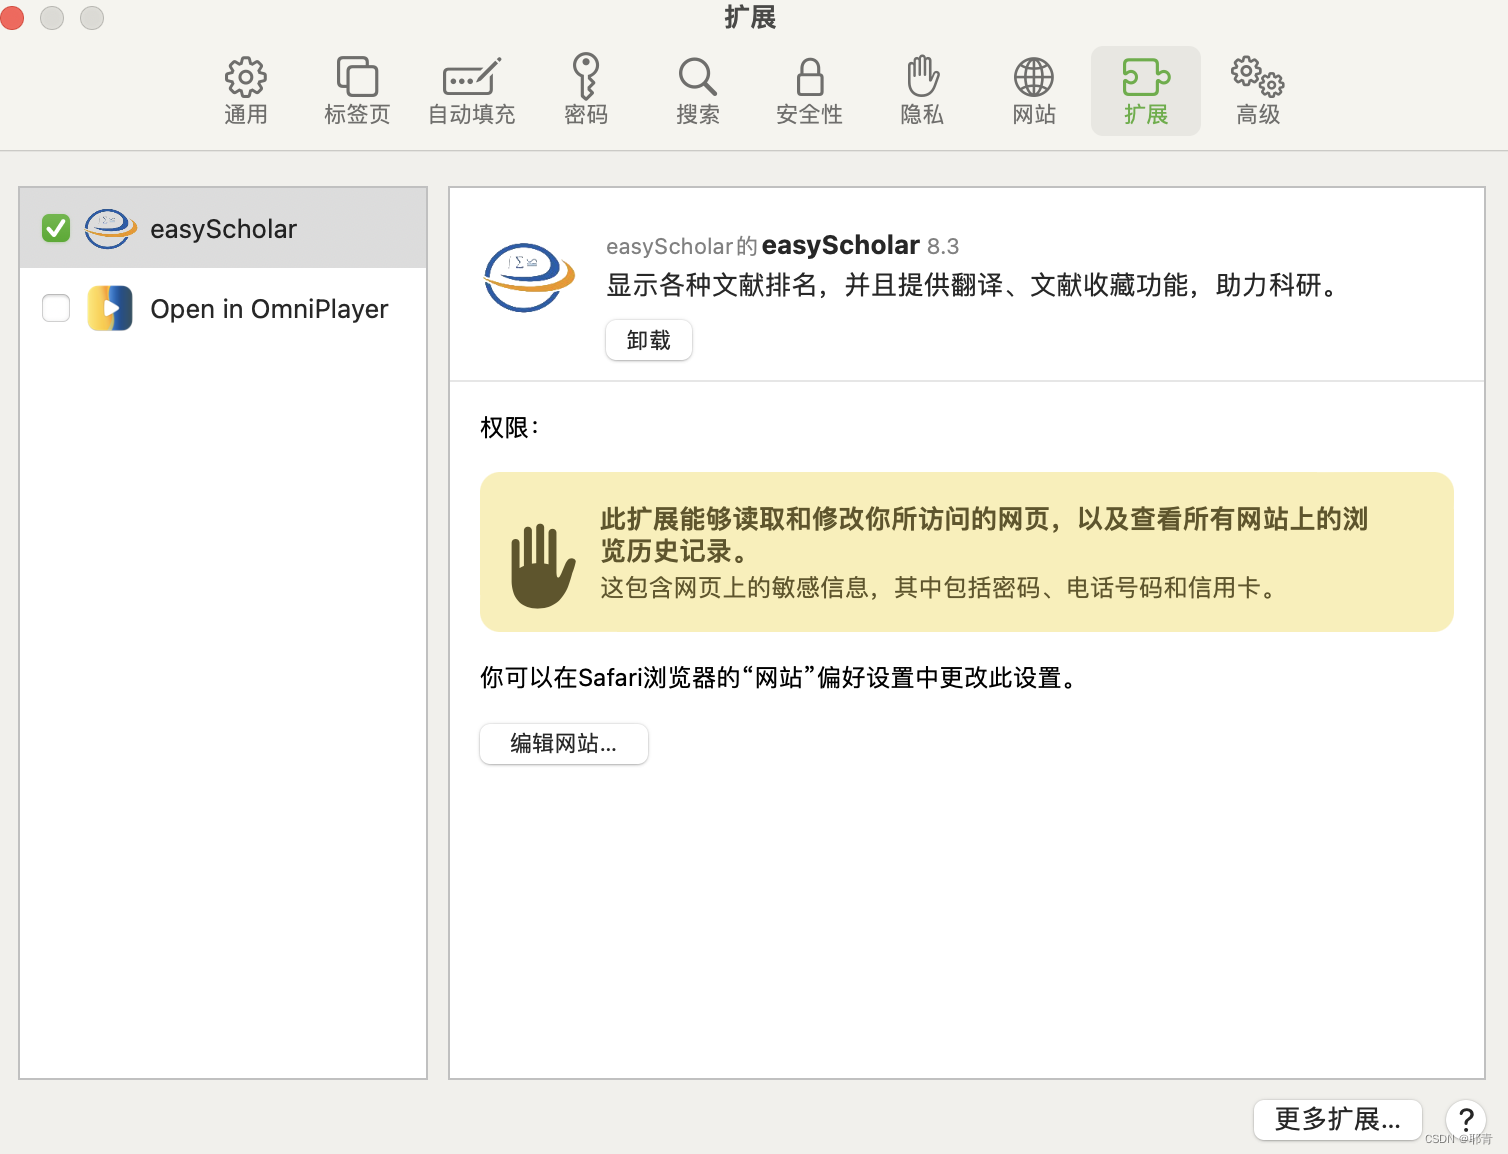Open the 自动填充 settings pane
This screenshot has width=1508, height=1154.
470,90
